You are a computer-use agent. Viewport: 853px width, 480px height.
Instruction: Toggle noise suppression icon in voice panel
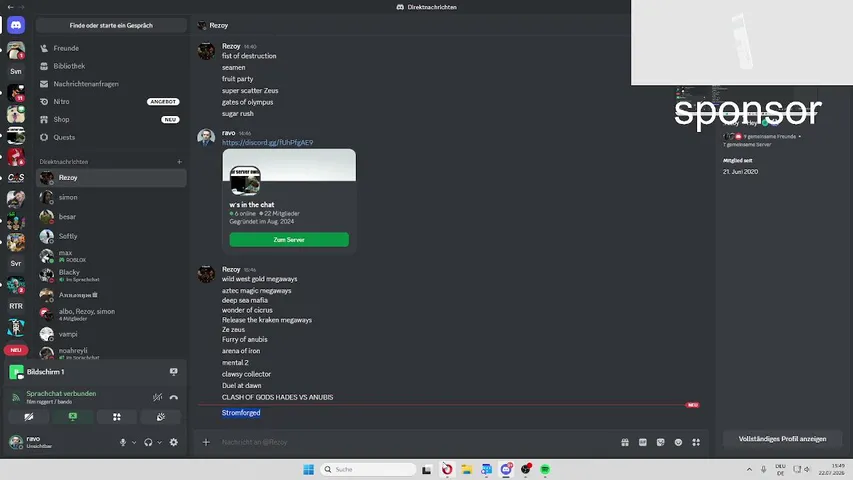pos(157,397)
